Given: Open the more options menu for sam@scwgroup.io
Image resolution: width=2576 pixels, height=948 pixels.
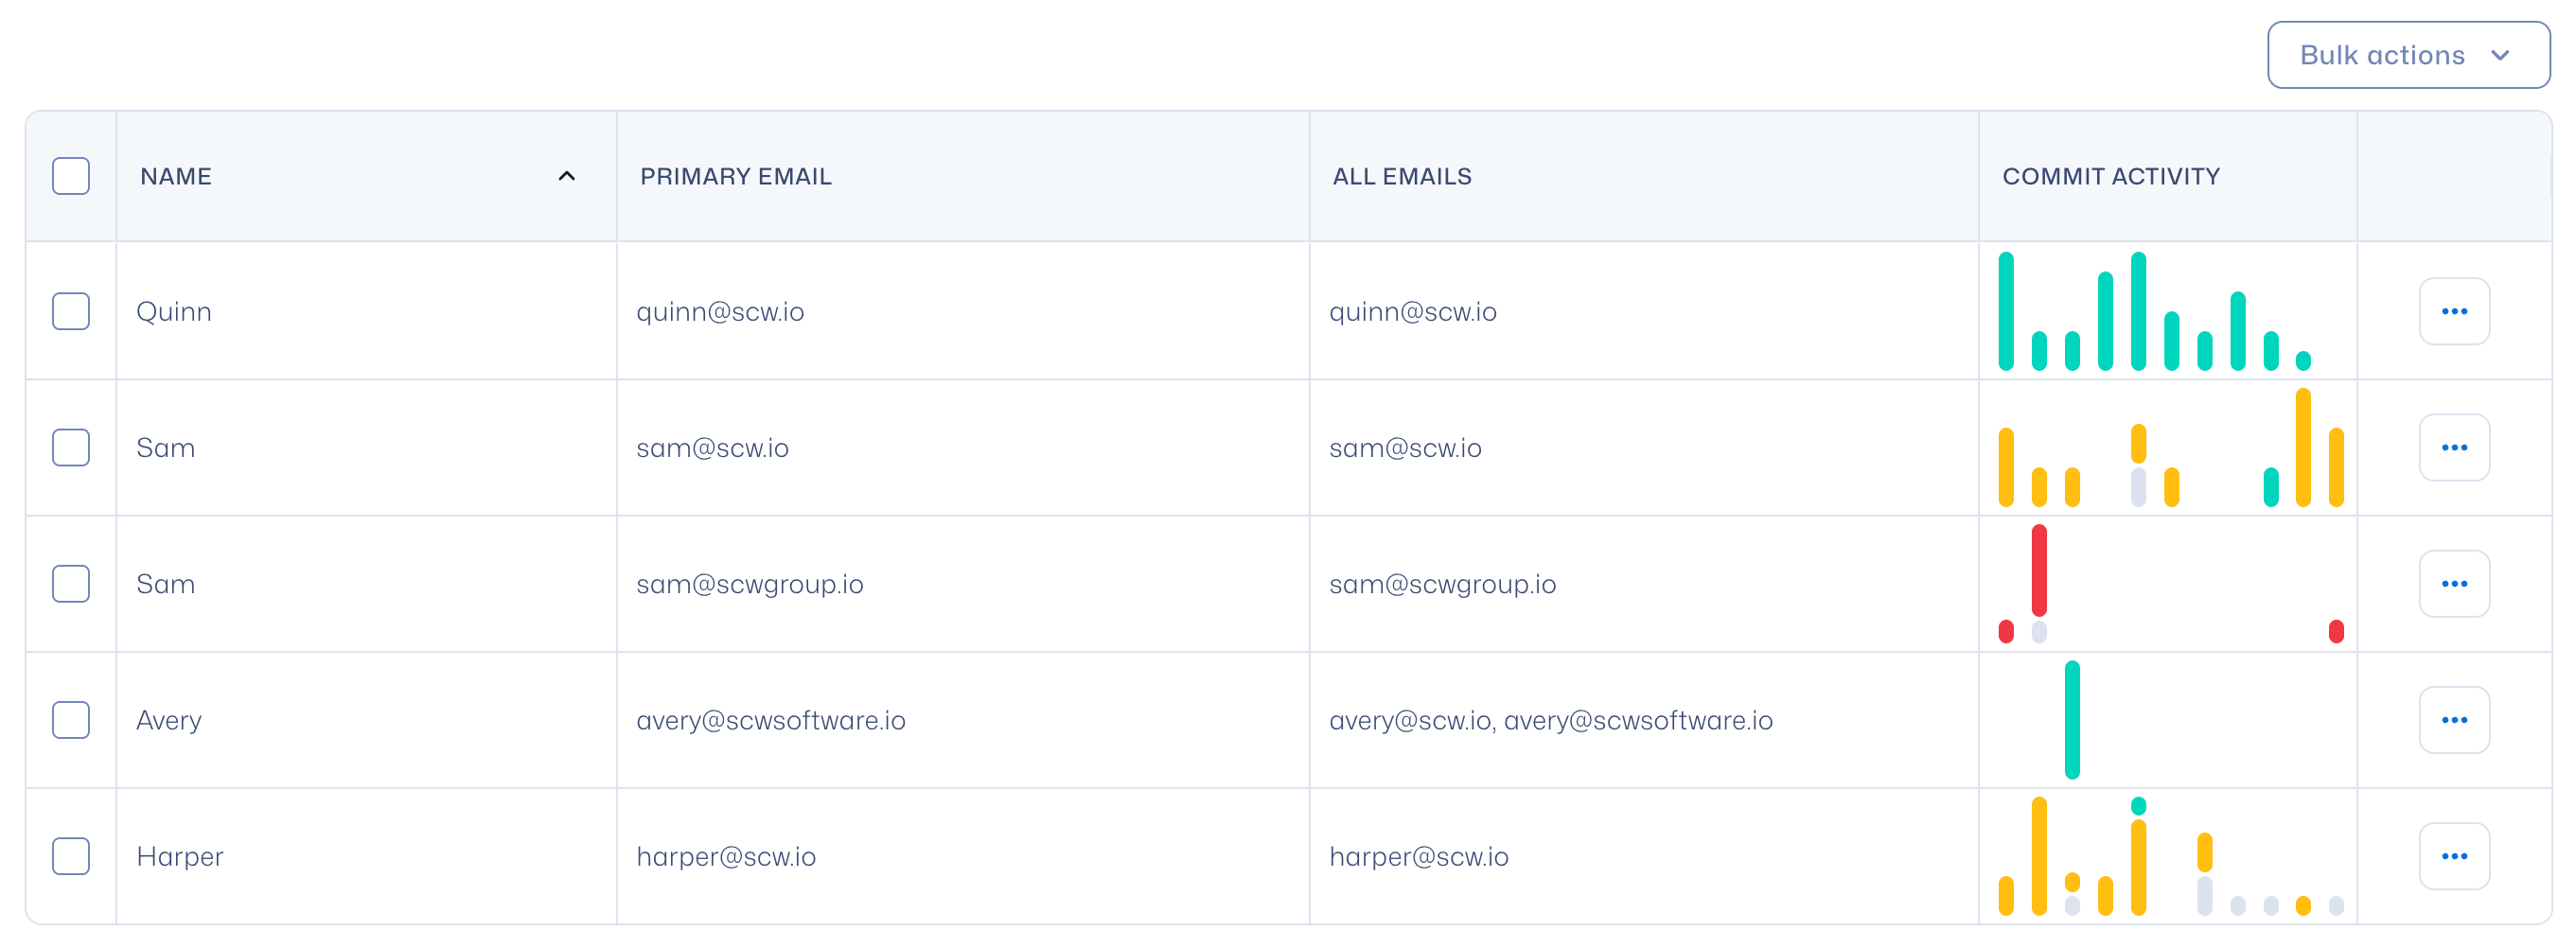Looking at the screenshot, I should [2453, 583].
